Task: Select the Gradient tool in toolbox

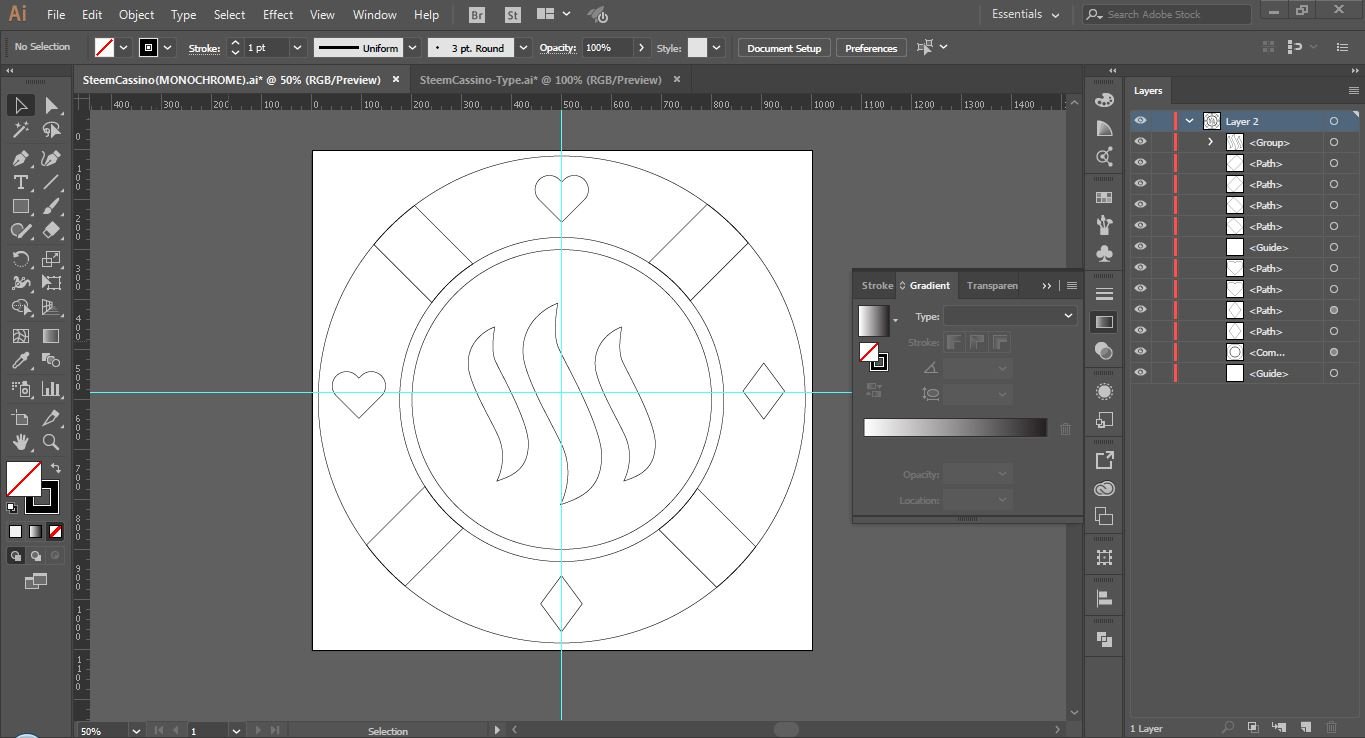Action: [x=51, y=336]
